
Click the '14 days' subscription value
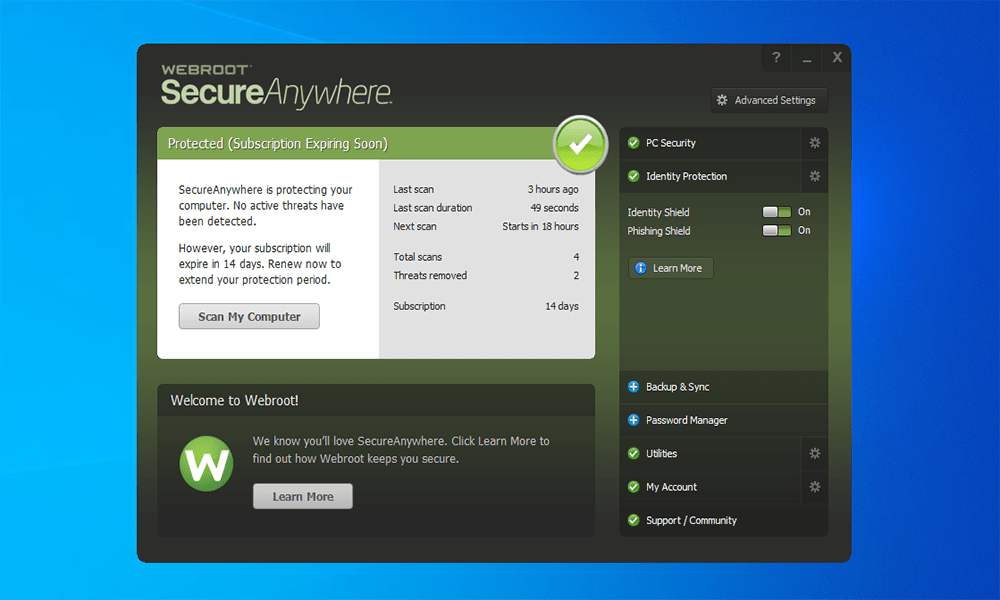pos(562,306)
